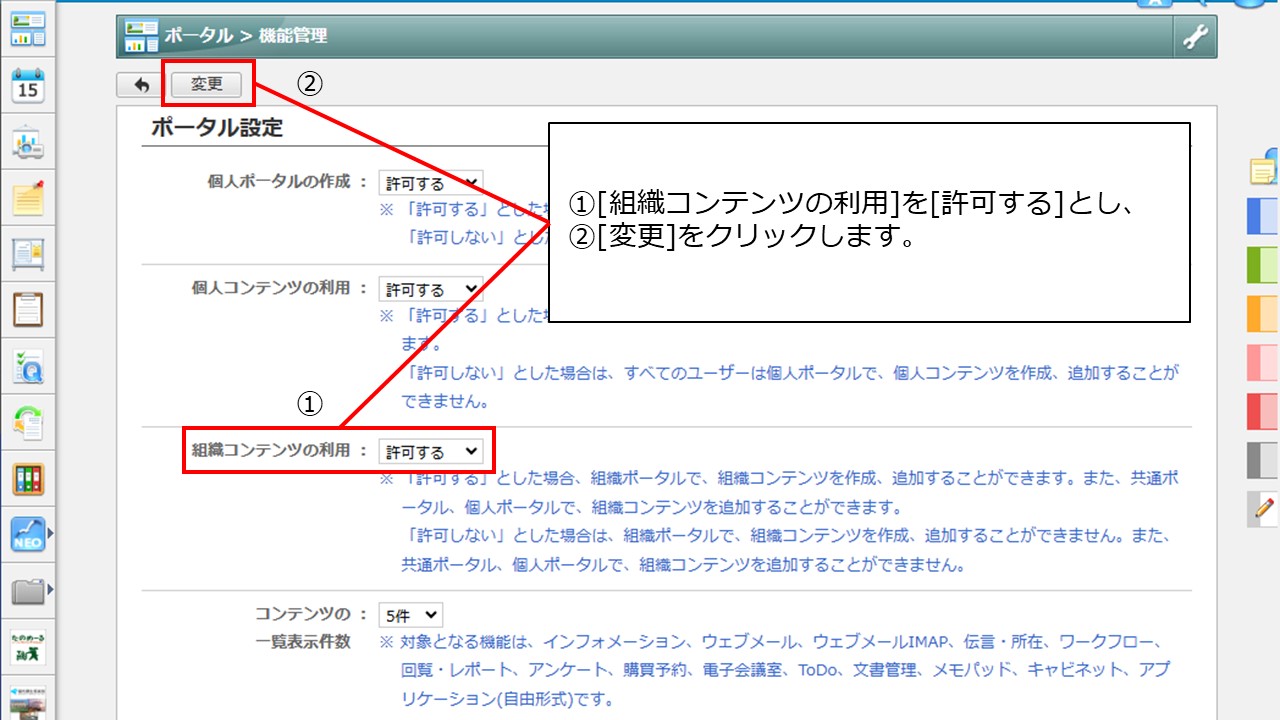
Task: Select the orange sticky note color
Action: [x=1263, y=314]
